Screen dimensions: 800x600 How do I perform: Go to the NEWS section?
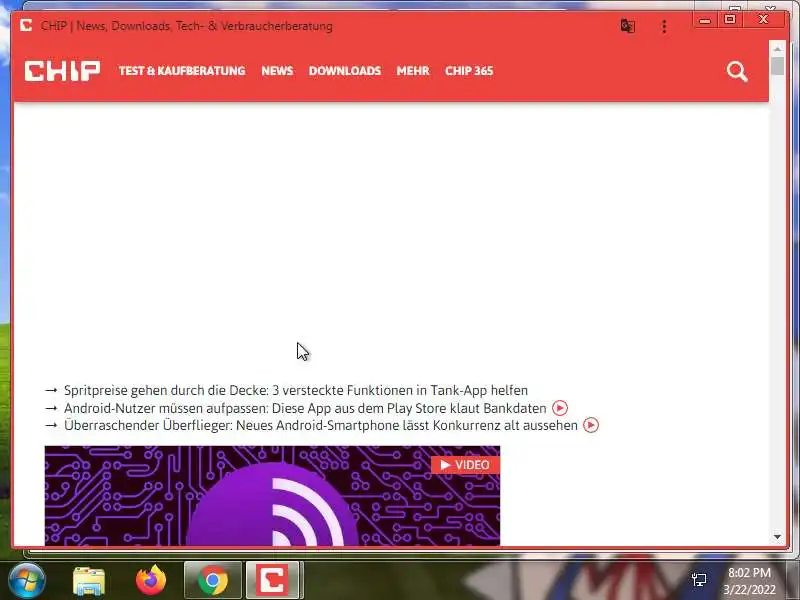pyautogui.click(x=277, y=71)
